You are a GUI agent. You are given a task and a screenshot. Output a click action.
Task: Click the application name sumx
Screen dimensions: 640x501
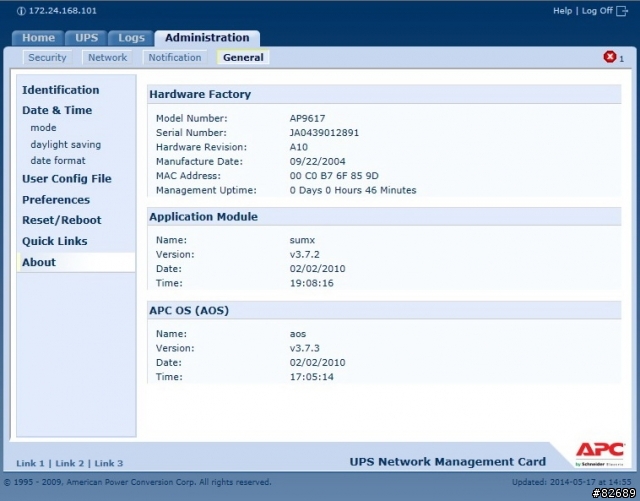tap(302, 240)
